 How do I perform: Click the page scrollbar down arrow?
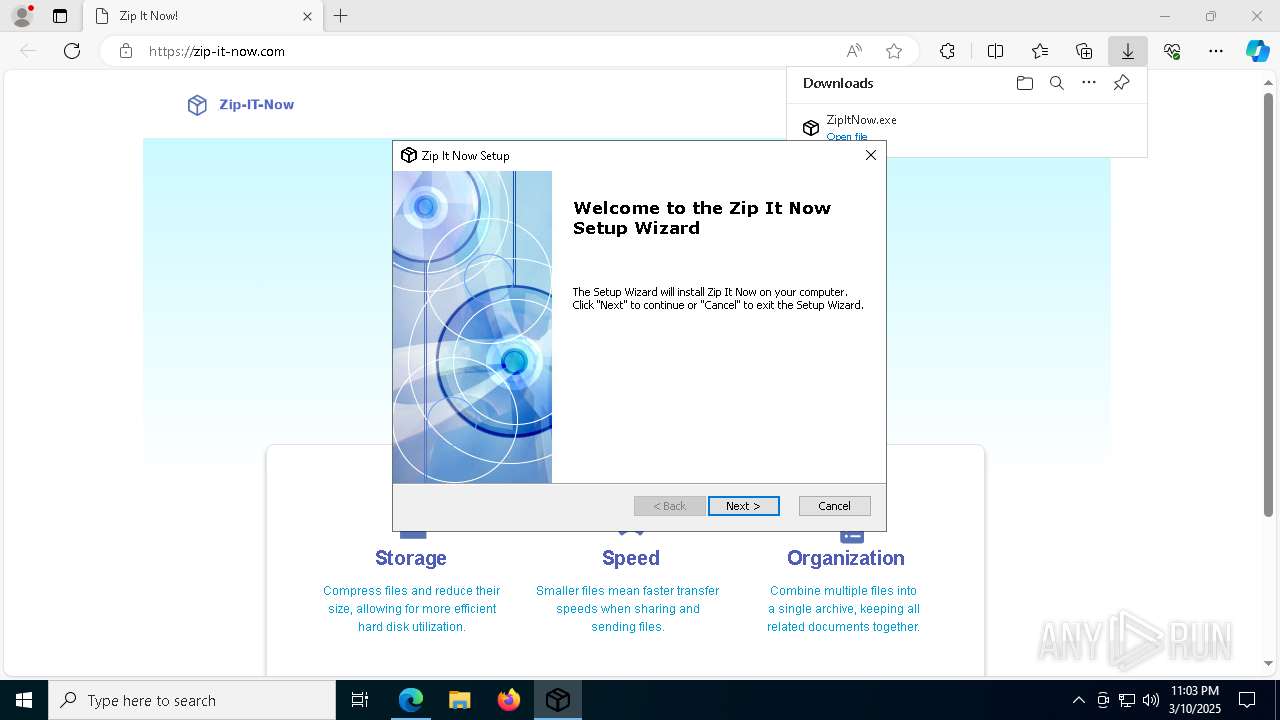1269,662
